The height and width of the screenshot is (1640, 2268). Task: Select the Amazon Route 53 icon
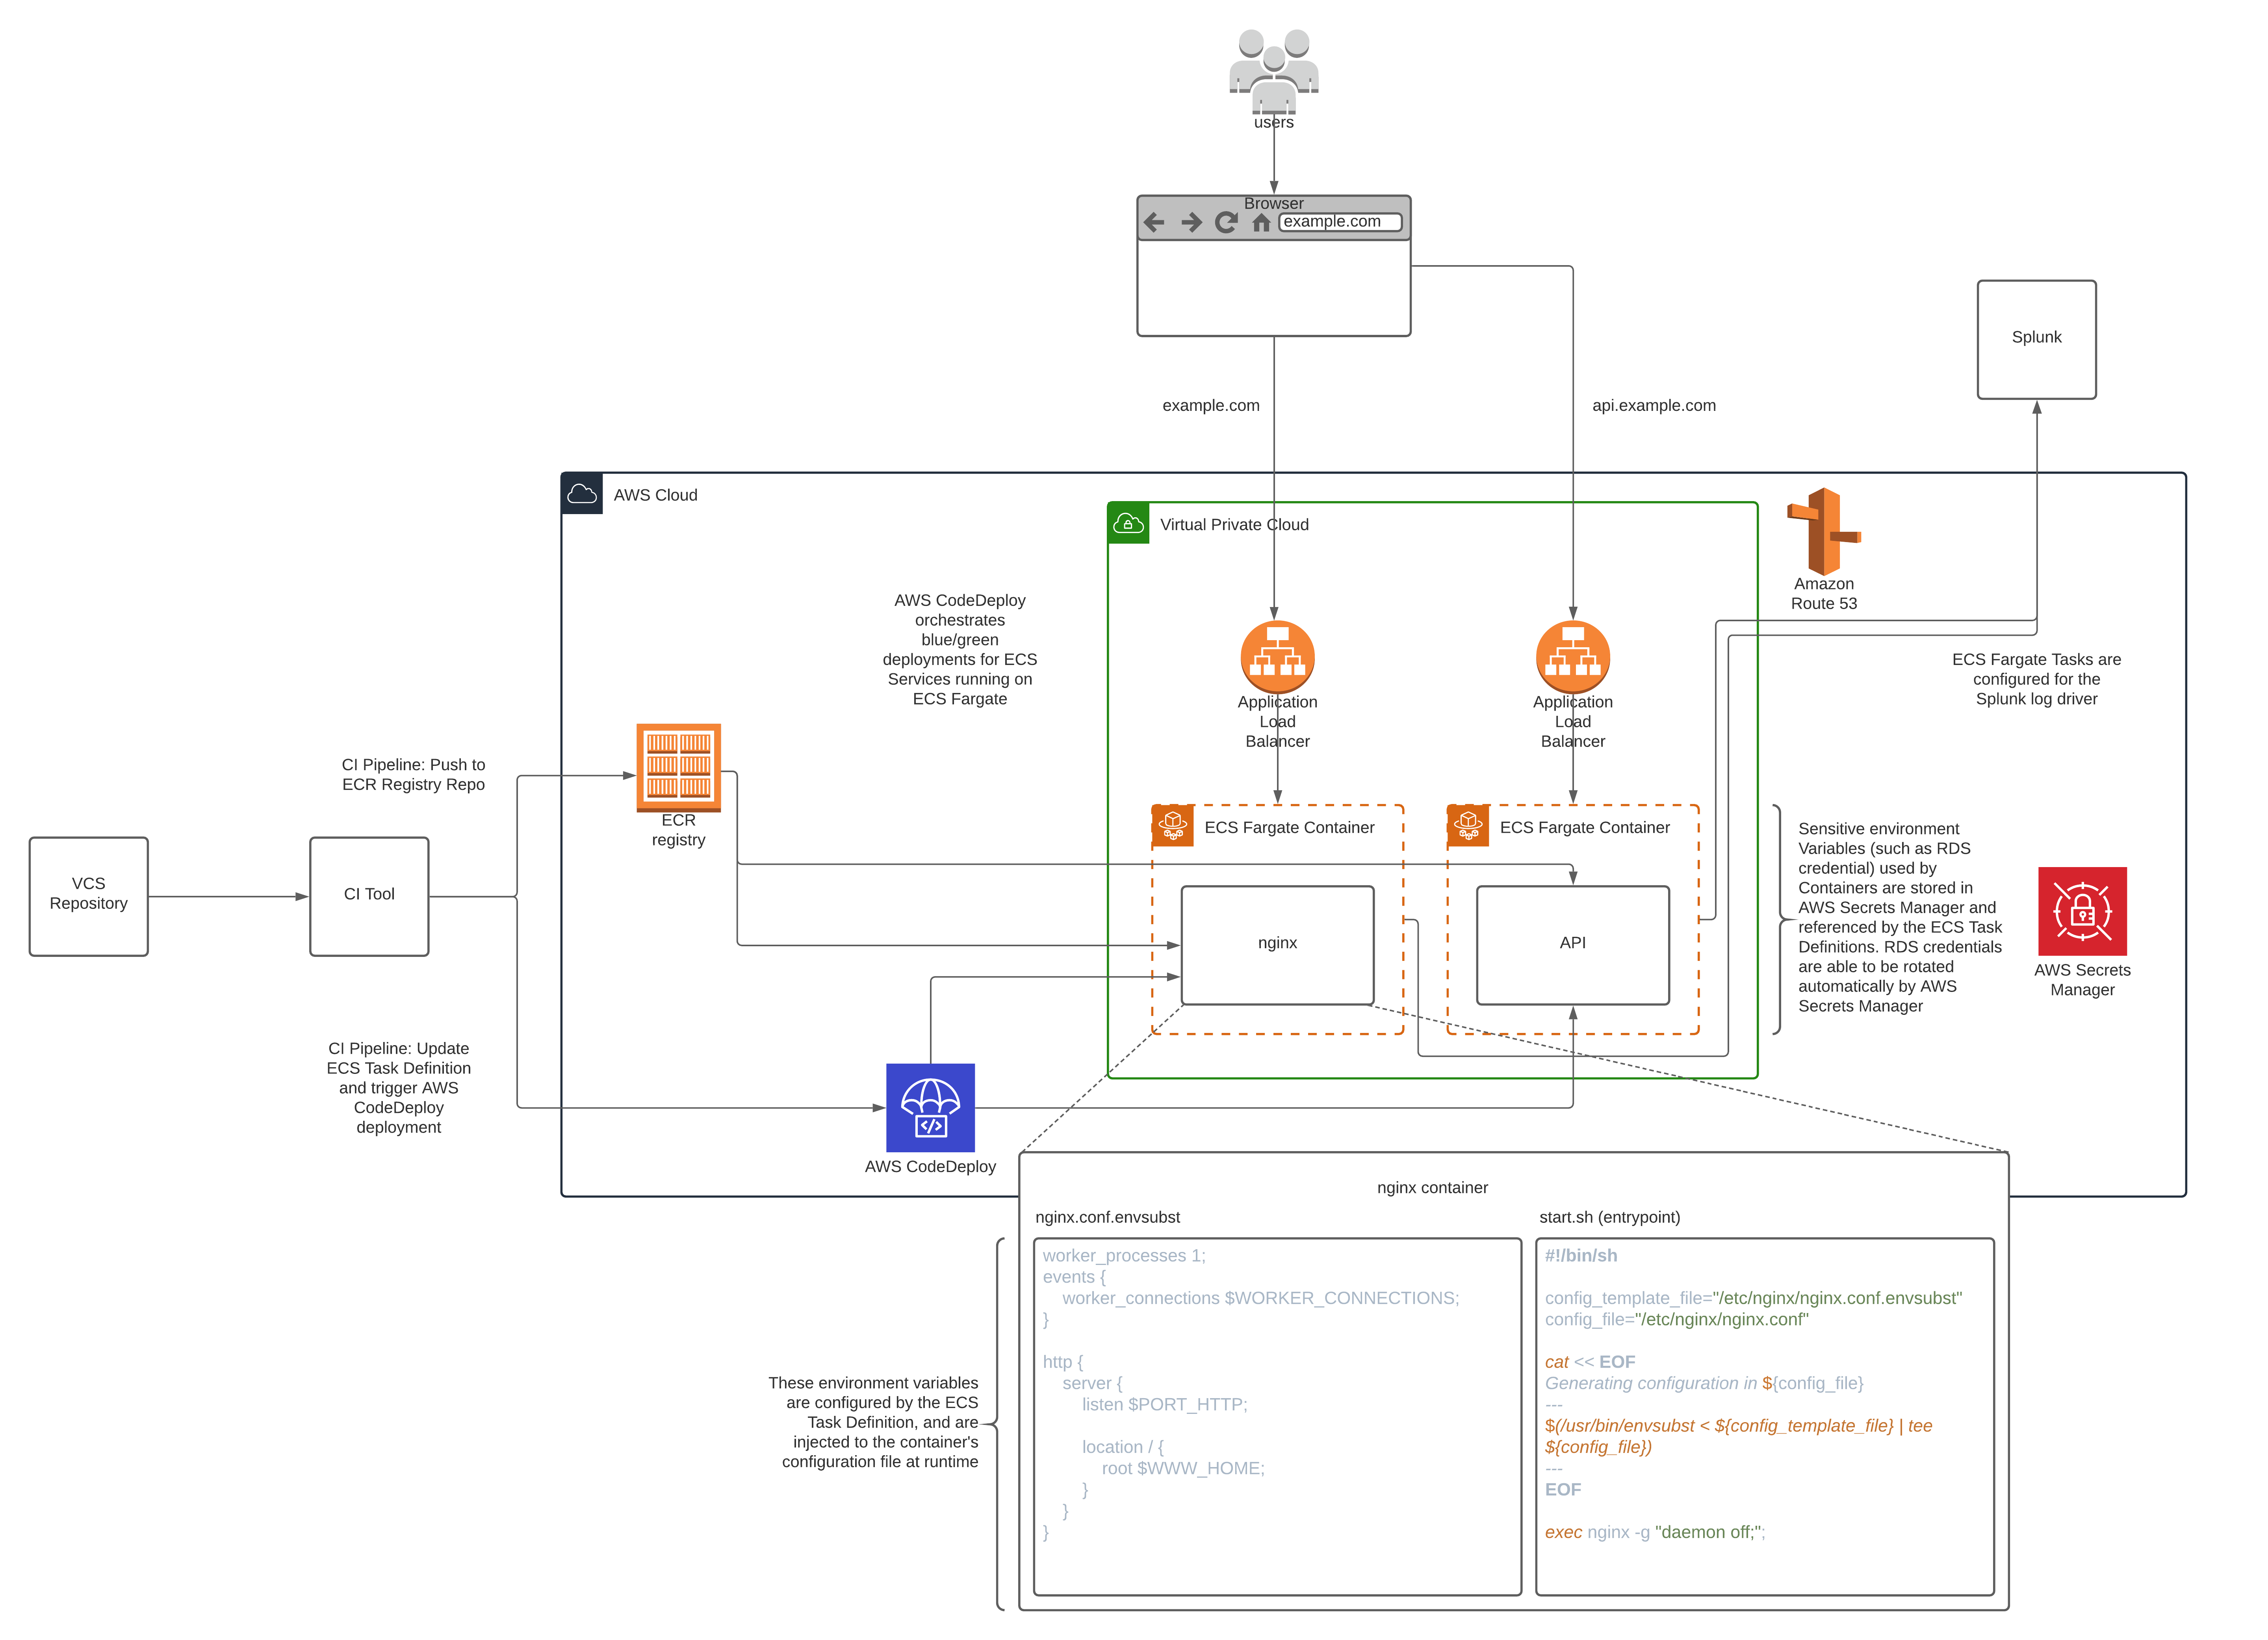pyautogui.click(x=1824, y=531)
